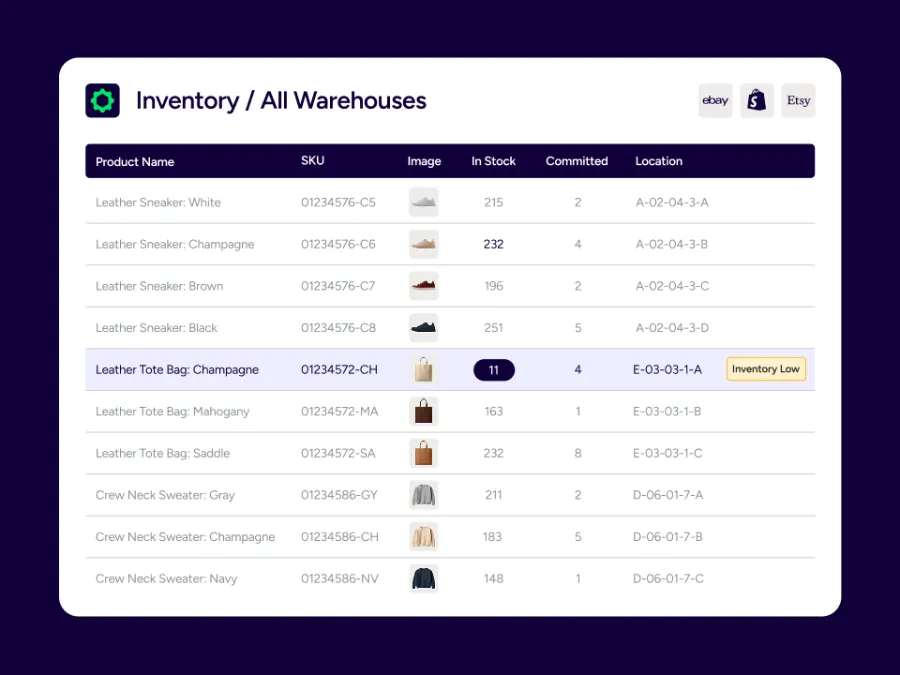The width and height of the screenshot is (900, 675).
Task: Click the Location column header
Action: click(658, 161)
